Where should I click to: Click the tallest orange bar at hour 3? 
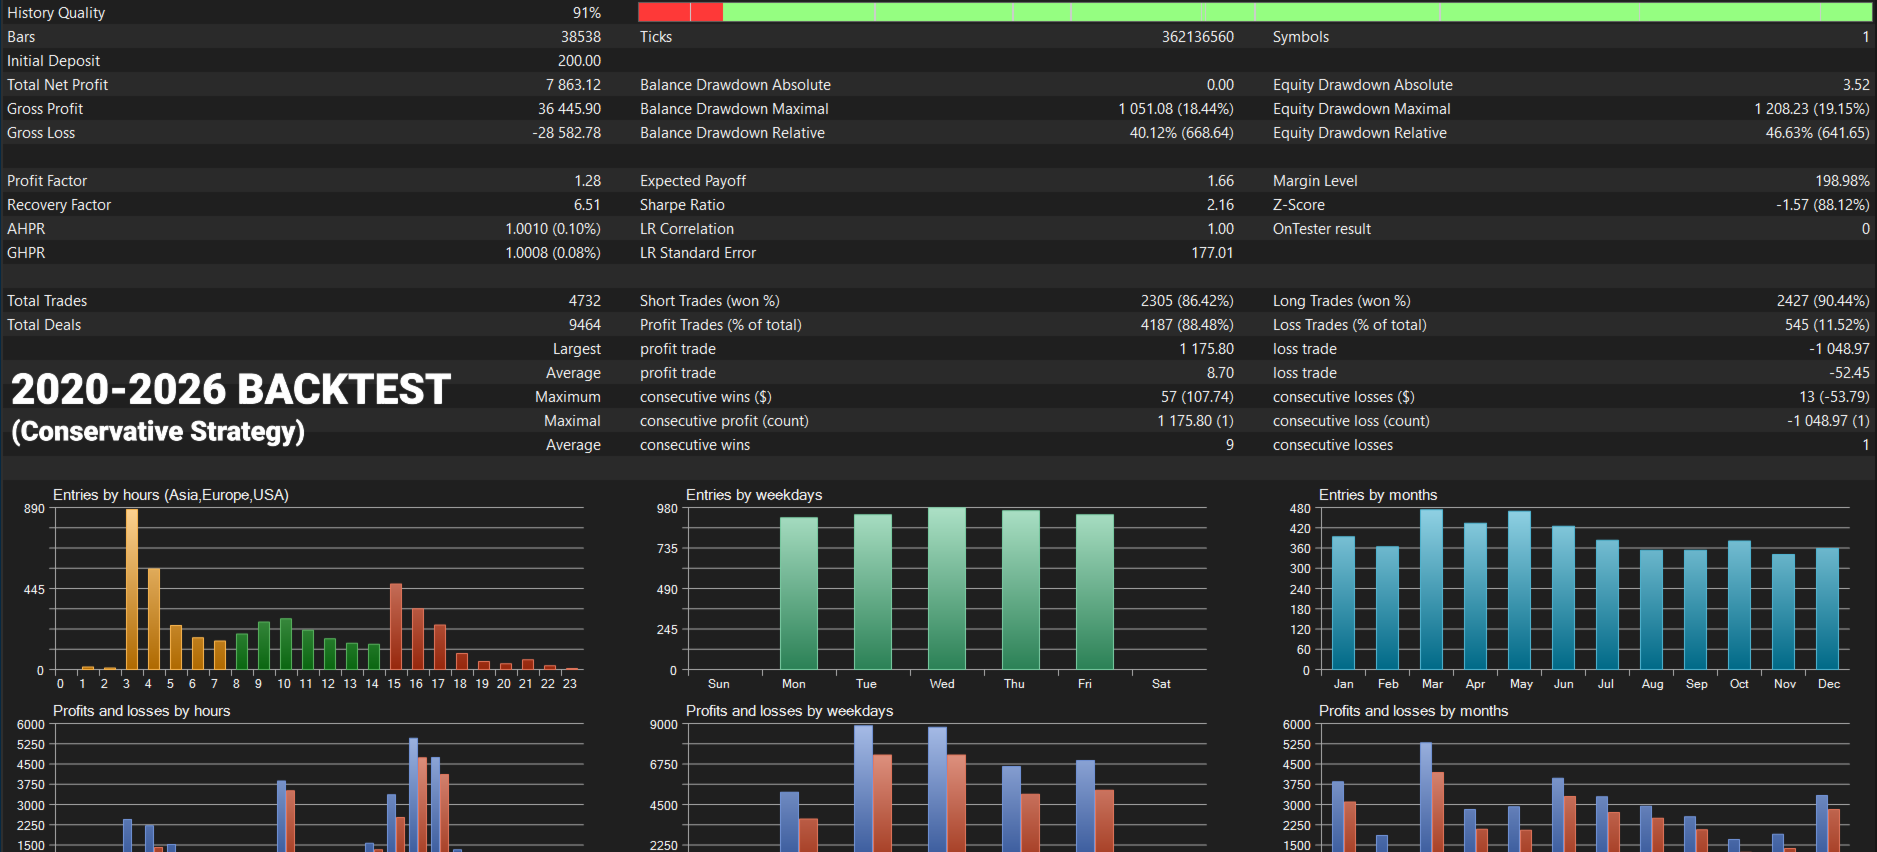pos(132,589)
